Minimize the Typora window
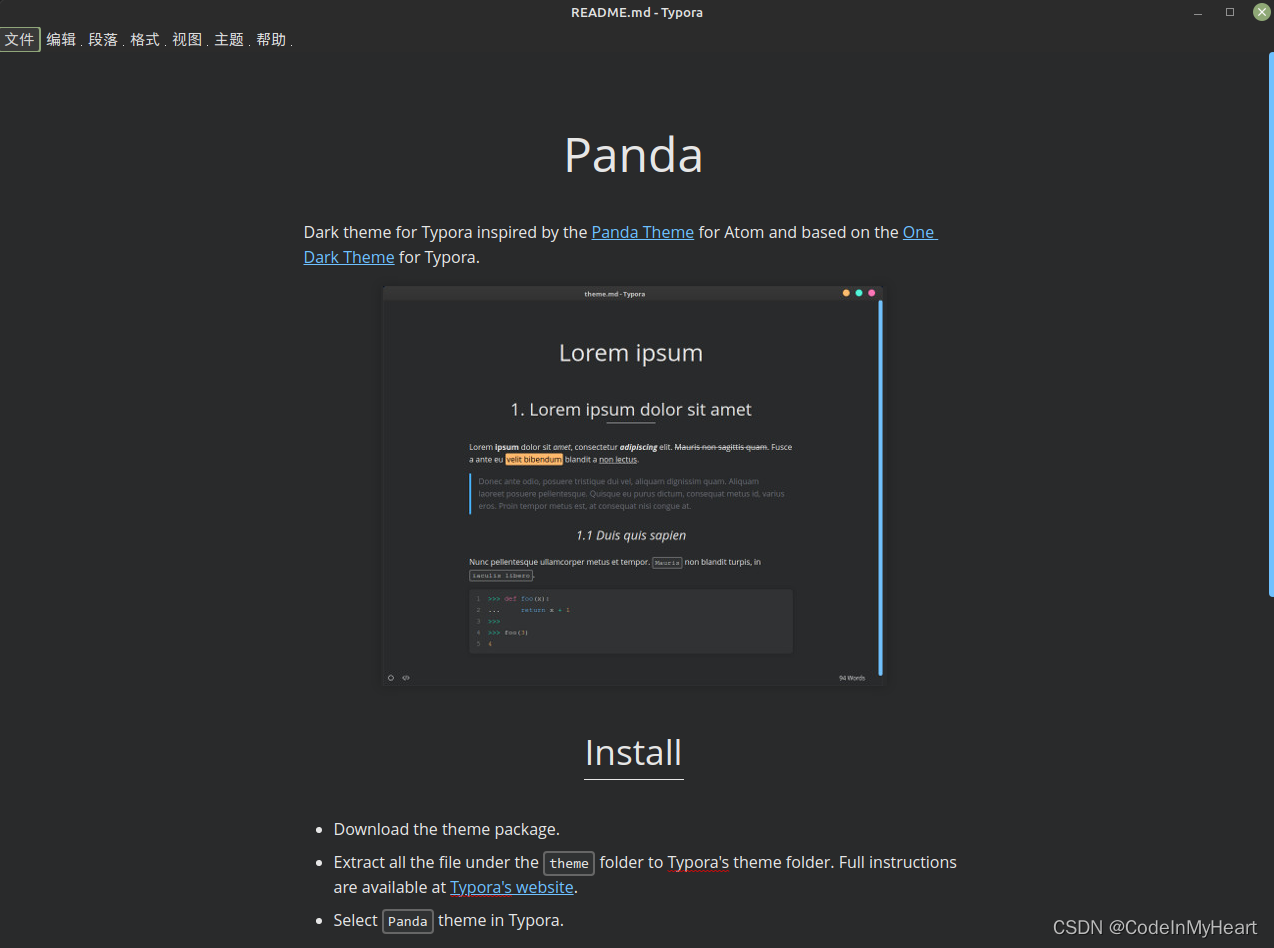Image resolution: width=1274 pixels, height=948 pixels. [1198, 13]
